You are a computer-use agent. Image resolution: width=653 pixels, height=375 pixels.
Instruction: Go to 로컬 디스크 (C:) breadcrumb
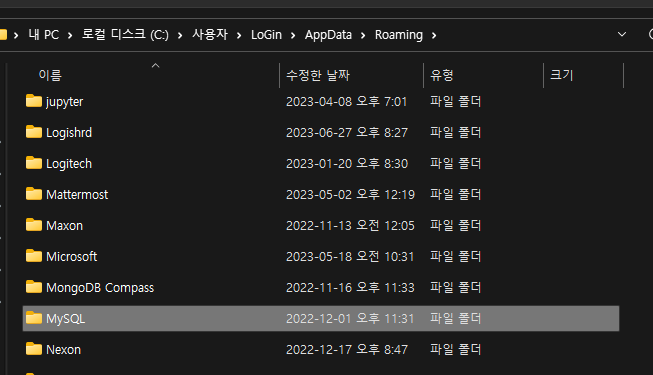pyautogui.click(x=125, y=35)
